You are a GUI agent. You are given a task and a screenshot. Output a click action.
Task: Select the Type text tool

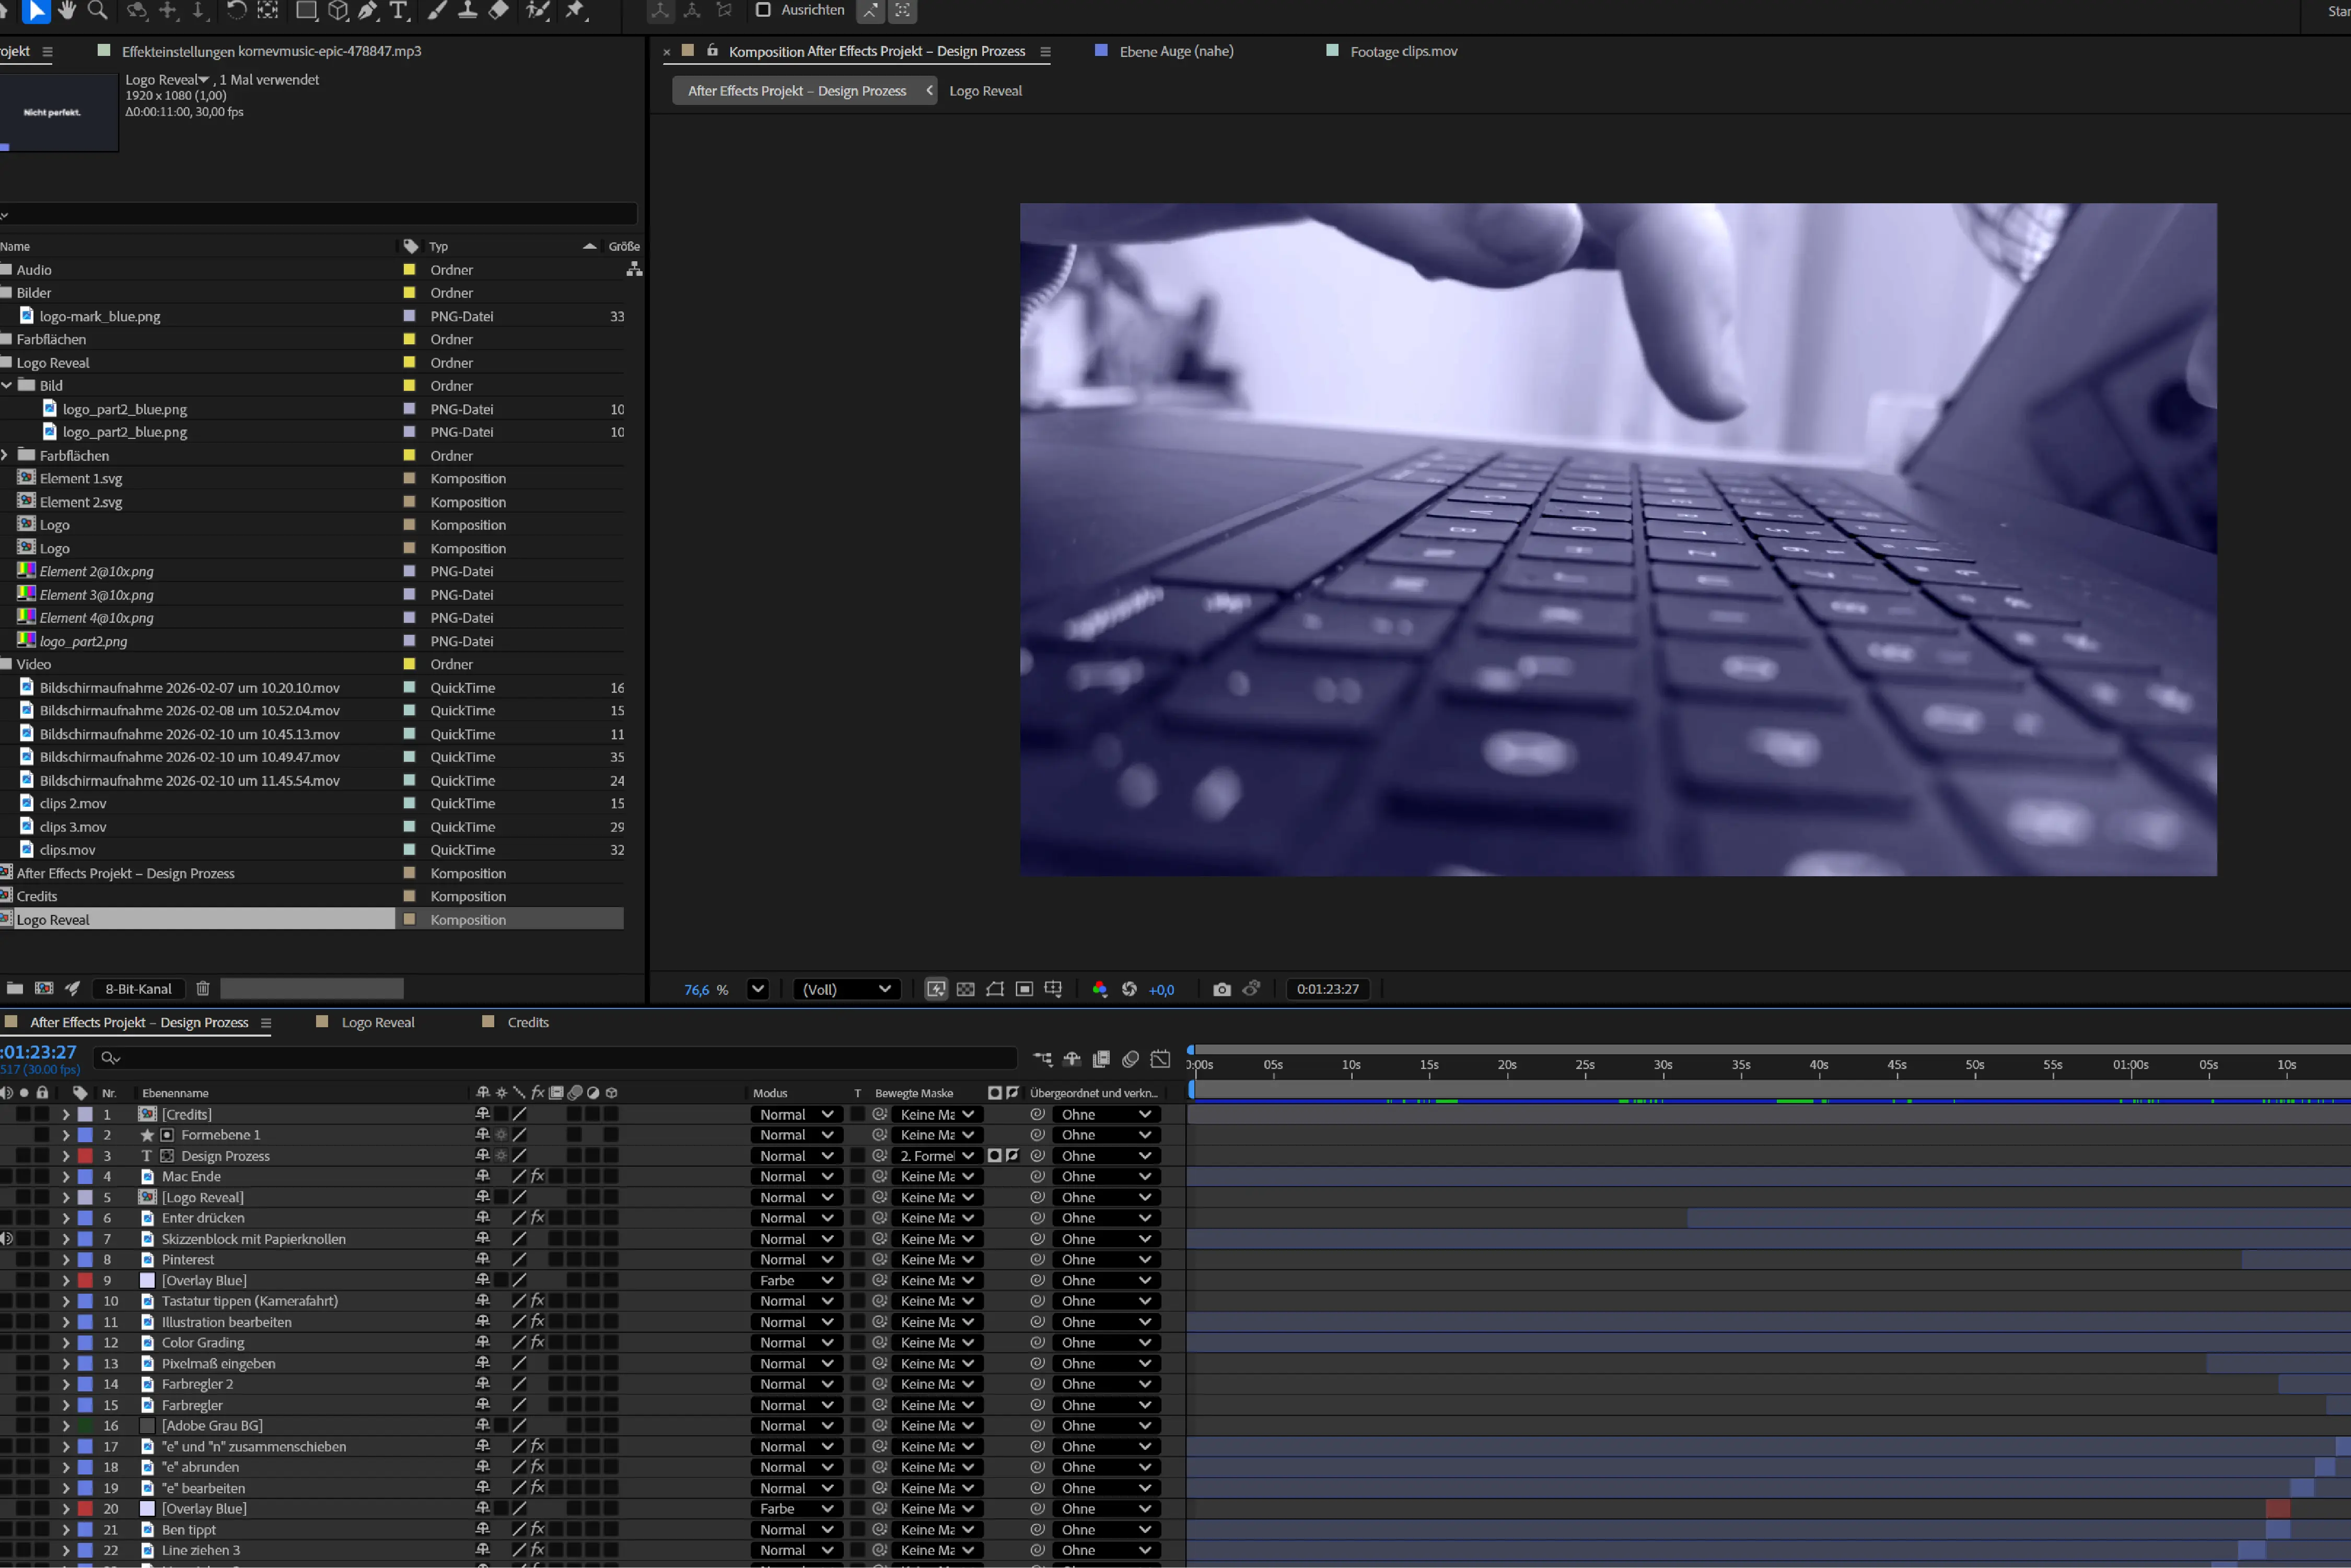(x=399, y=11)
